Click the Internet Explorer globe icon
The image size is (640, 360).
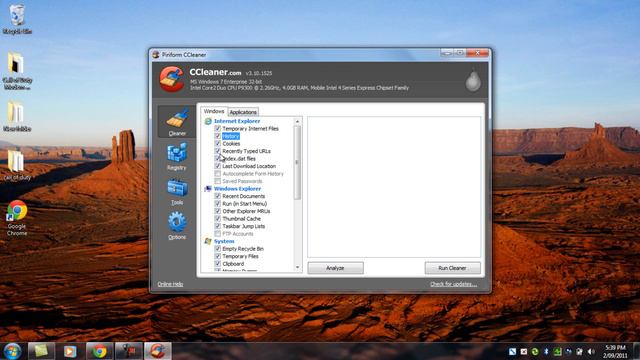(208, 121)
